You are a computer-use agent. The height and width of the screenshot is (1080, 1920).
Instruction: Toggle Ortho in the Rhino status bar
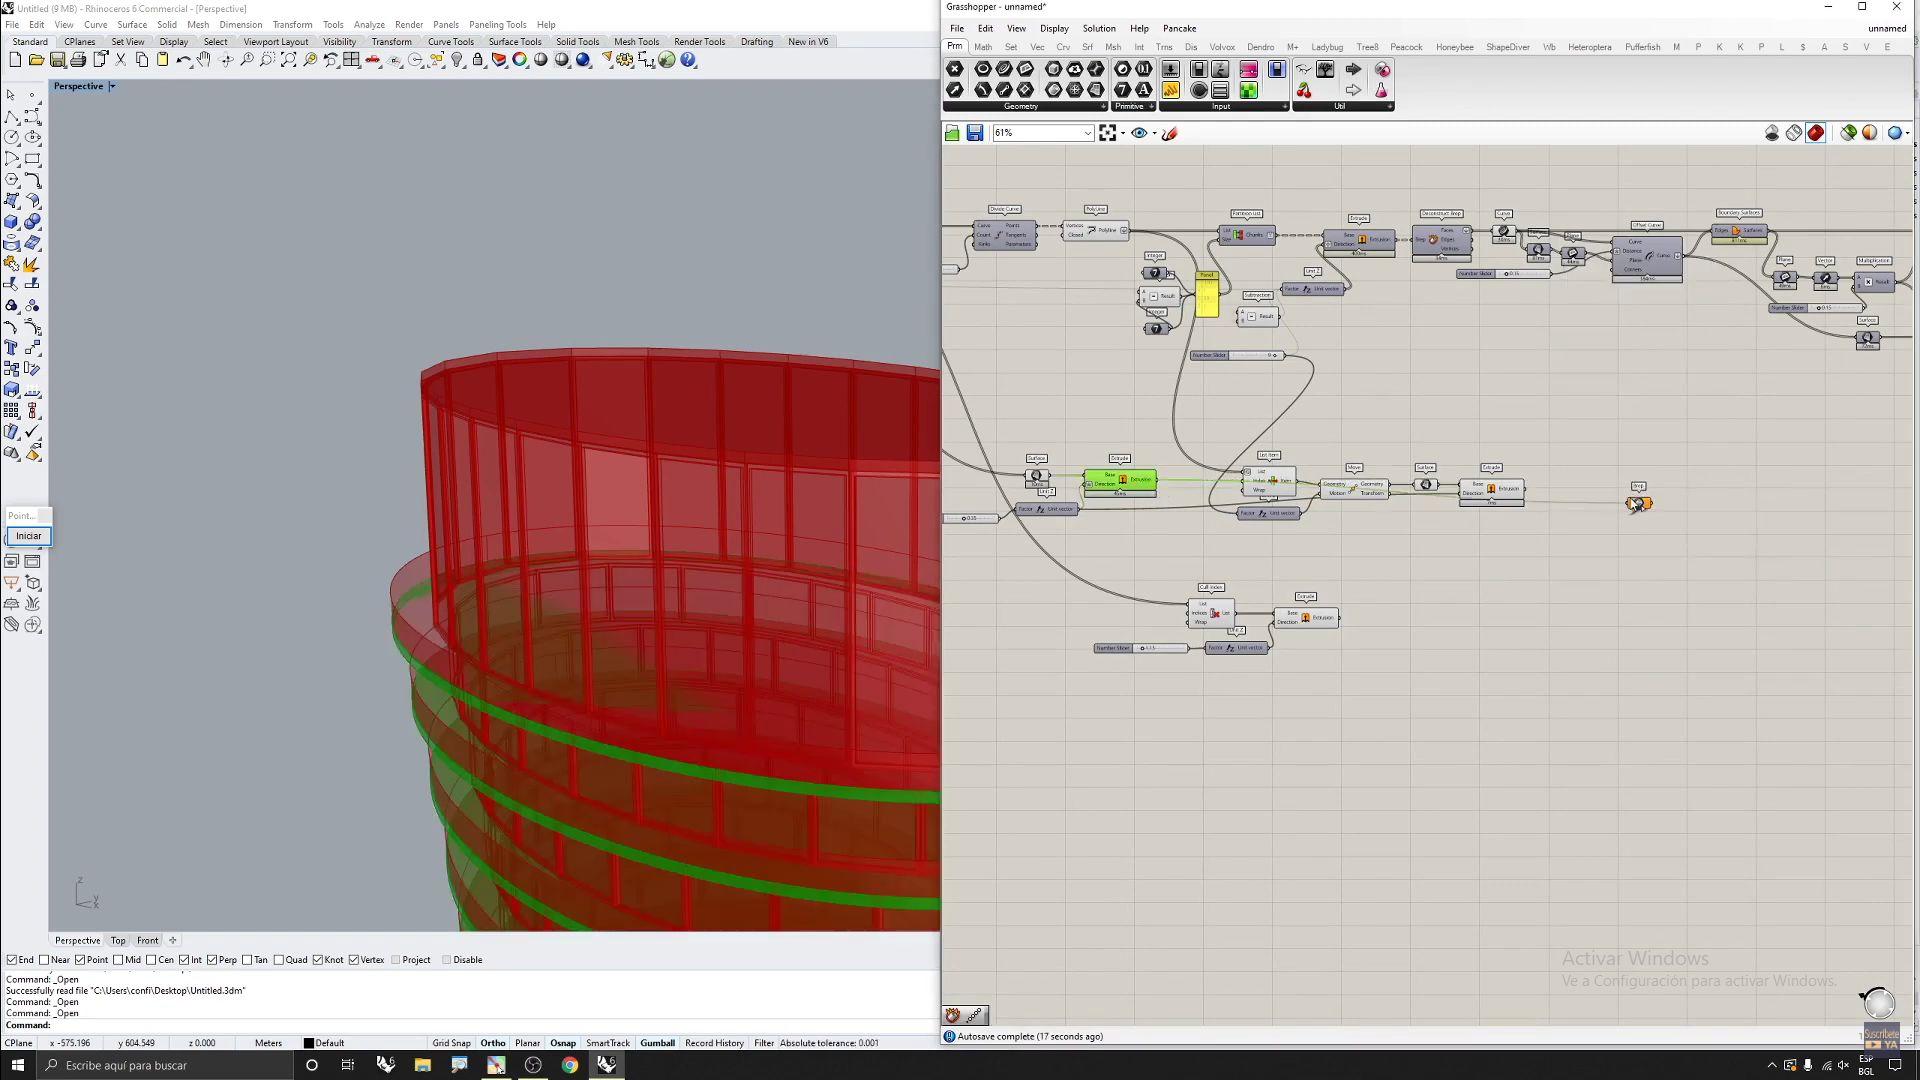pos(492,1043)
